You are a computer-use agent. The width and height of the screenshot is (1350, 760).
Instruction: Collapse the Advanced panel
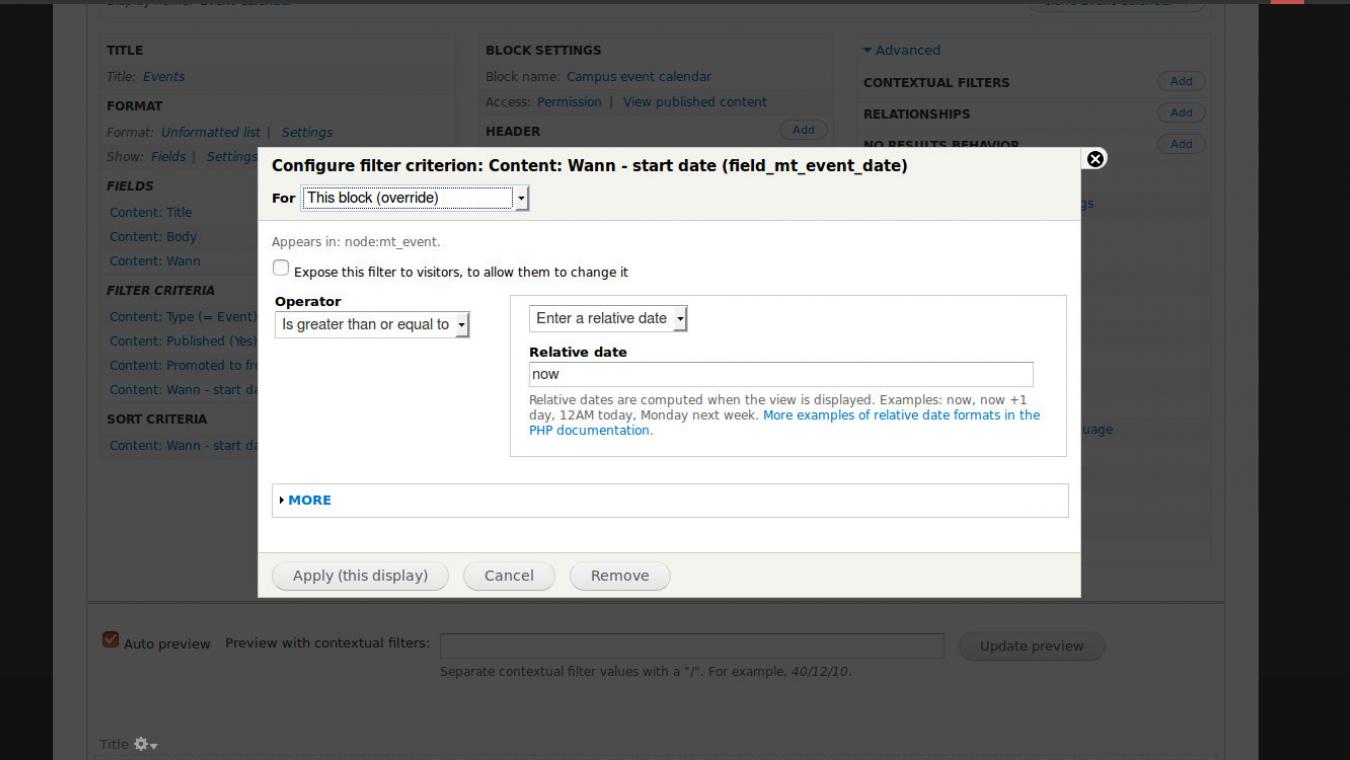[900, 49]
